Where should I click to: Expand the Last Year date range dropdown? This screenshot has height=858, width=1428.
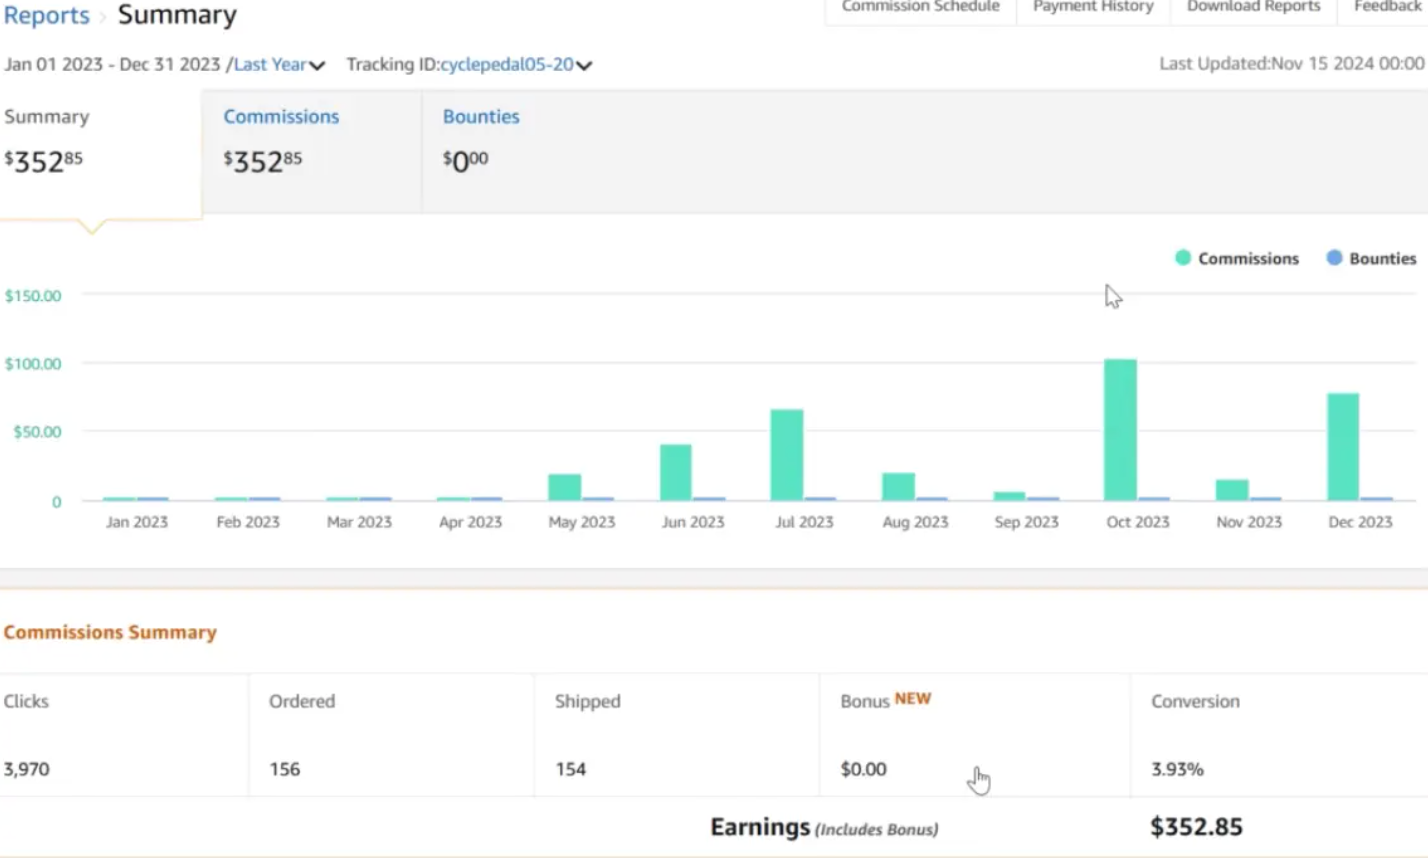[270, 65]
